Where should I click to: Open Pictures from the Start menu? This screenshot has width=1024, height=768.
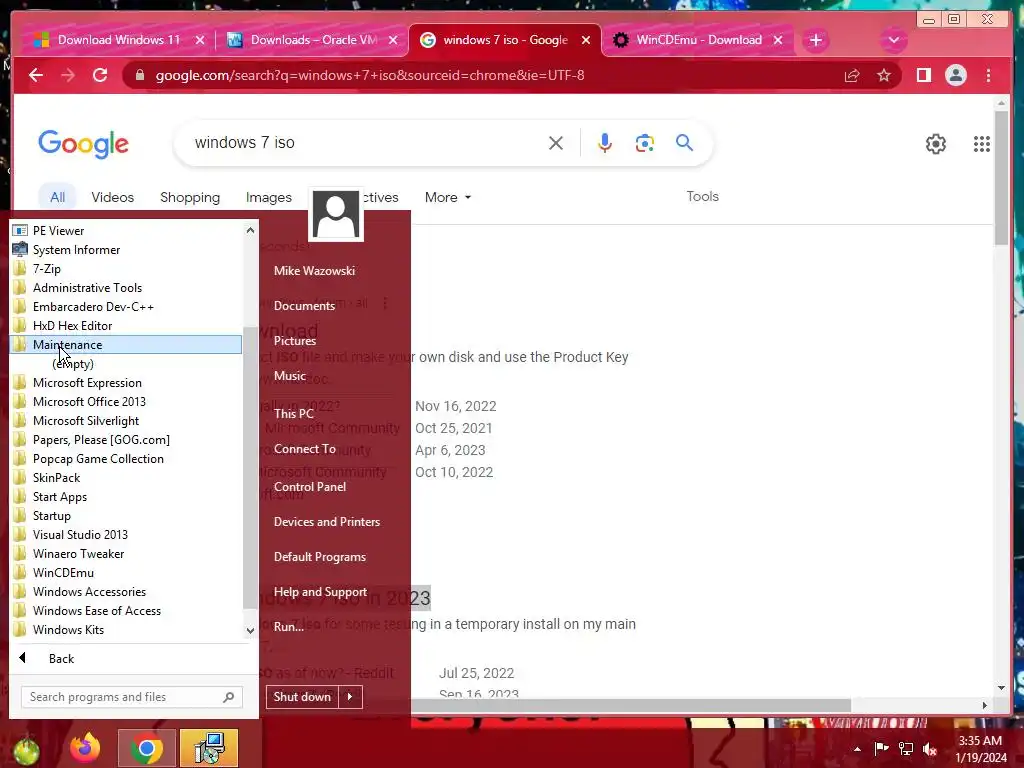(295, 340)
